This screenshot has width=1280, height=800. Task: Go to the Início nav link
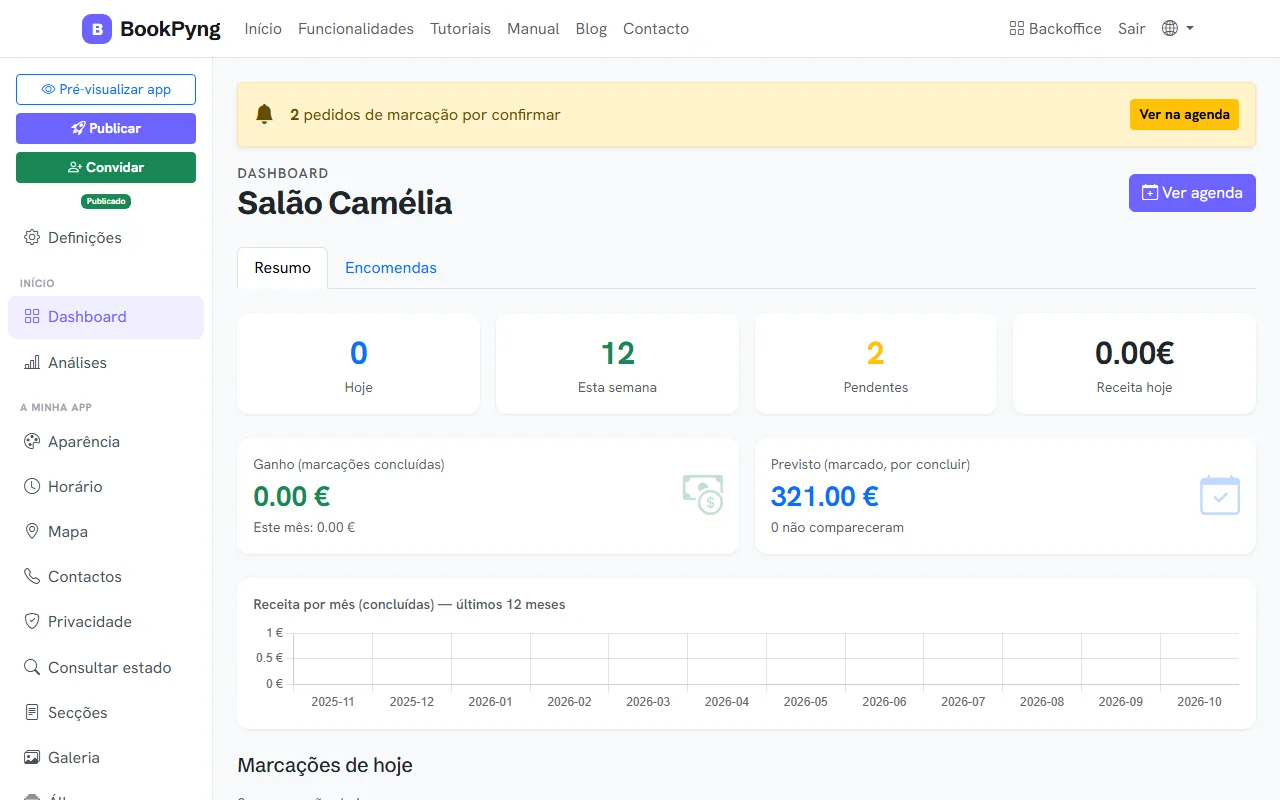click(263, 29)
